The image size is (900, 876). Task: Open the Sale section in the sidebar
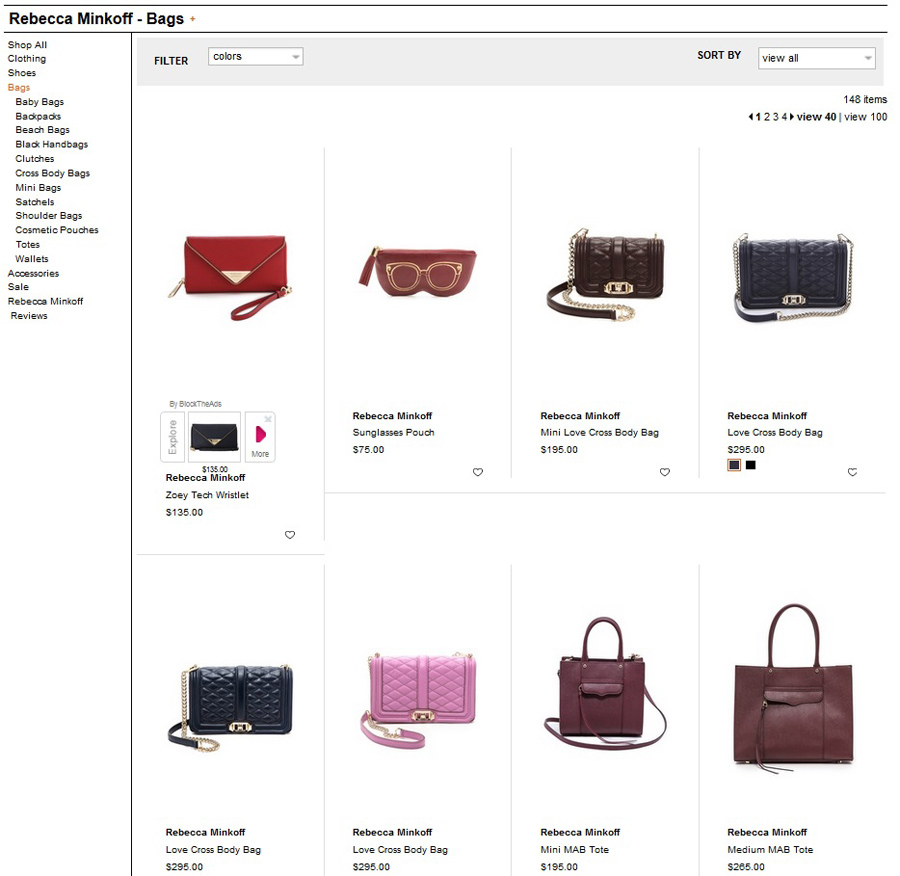[18, 286]
